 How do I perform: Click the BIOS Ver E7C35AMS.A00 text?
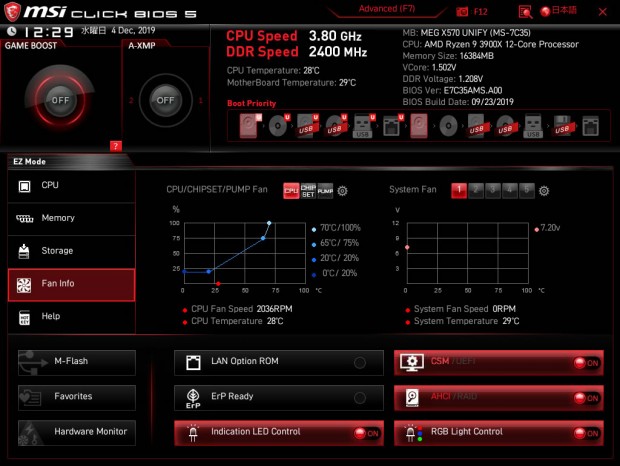pyautogui.click(x=452, y=91)
